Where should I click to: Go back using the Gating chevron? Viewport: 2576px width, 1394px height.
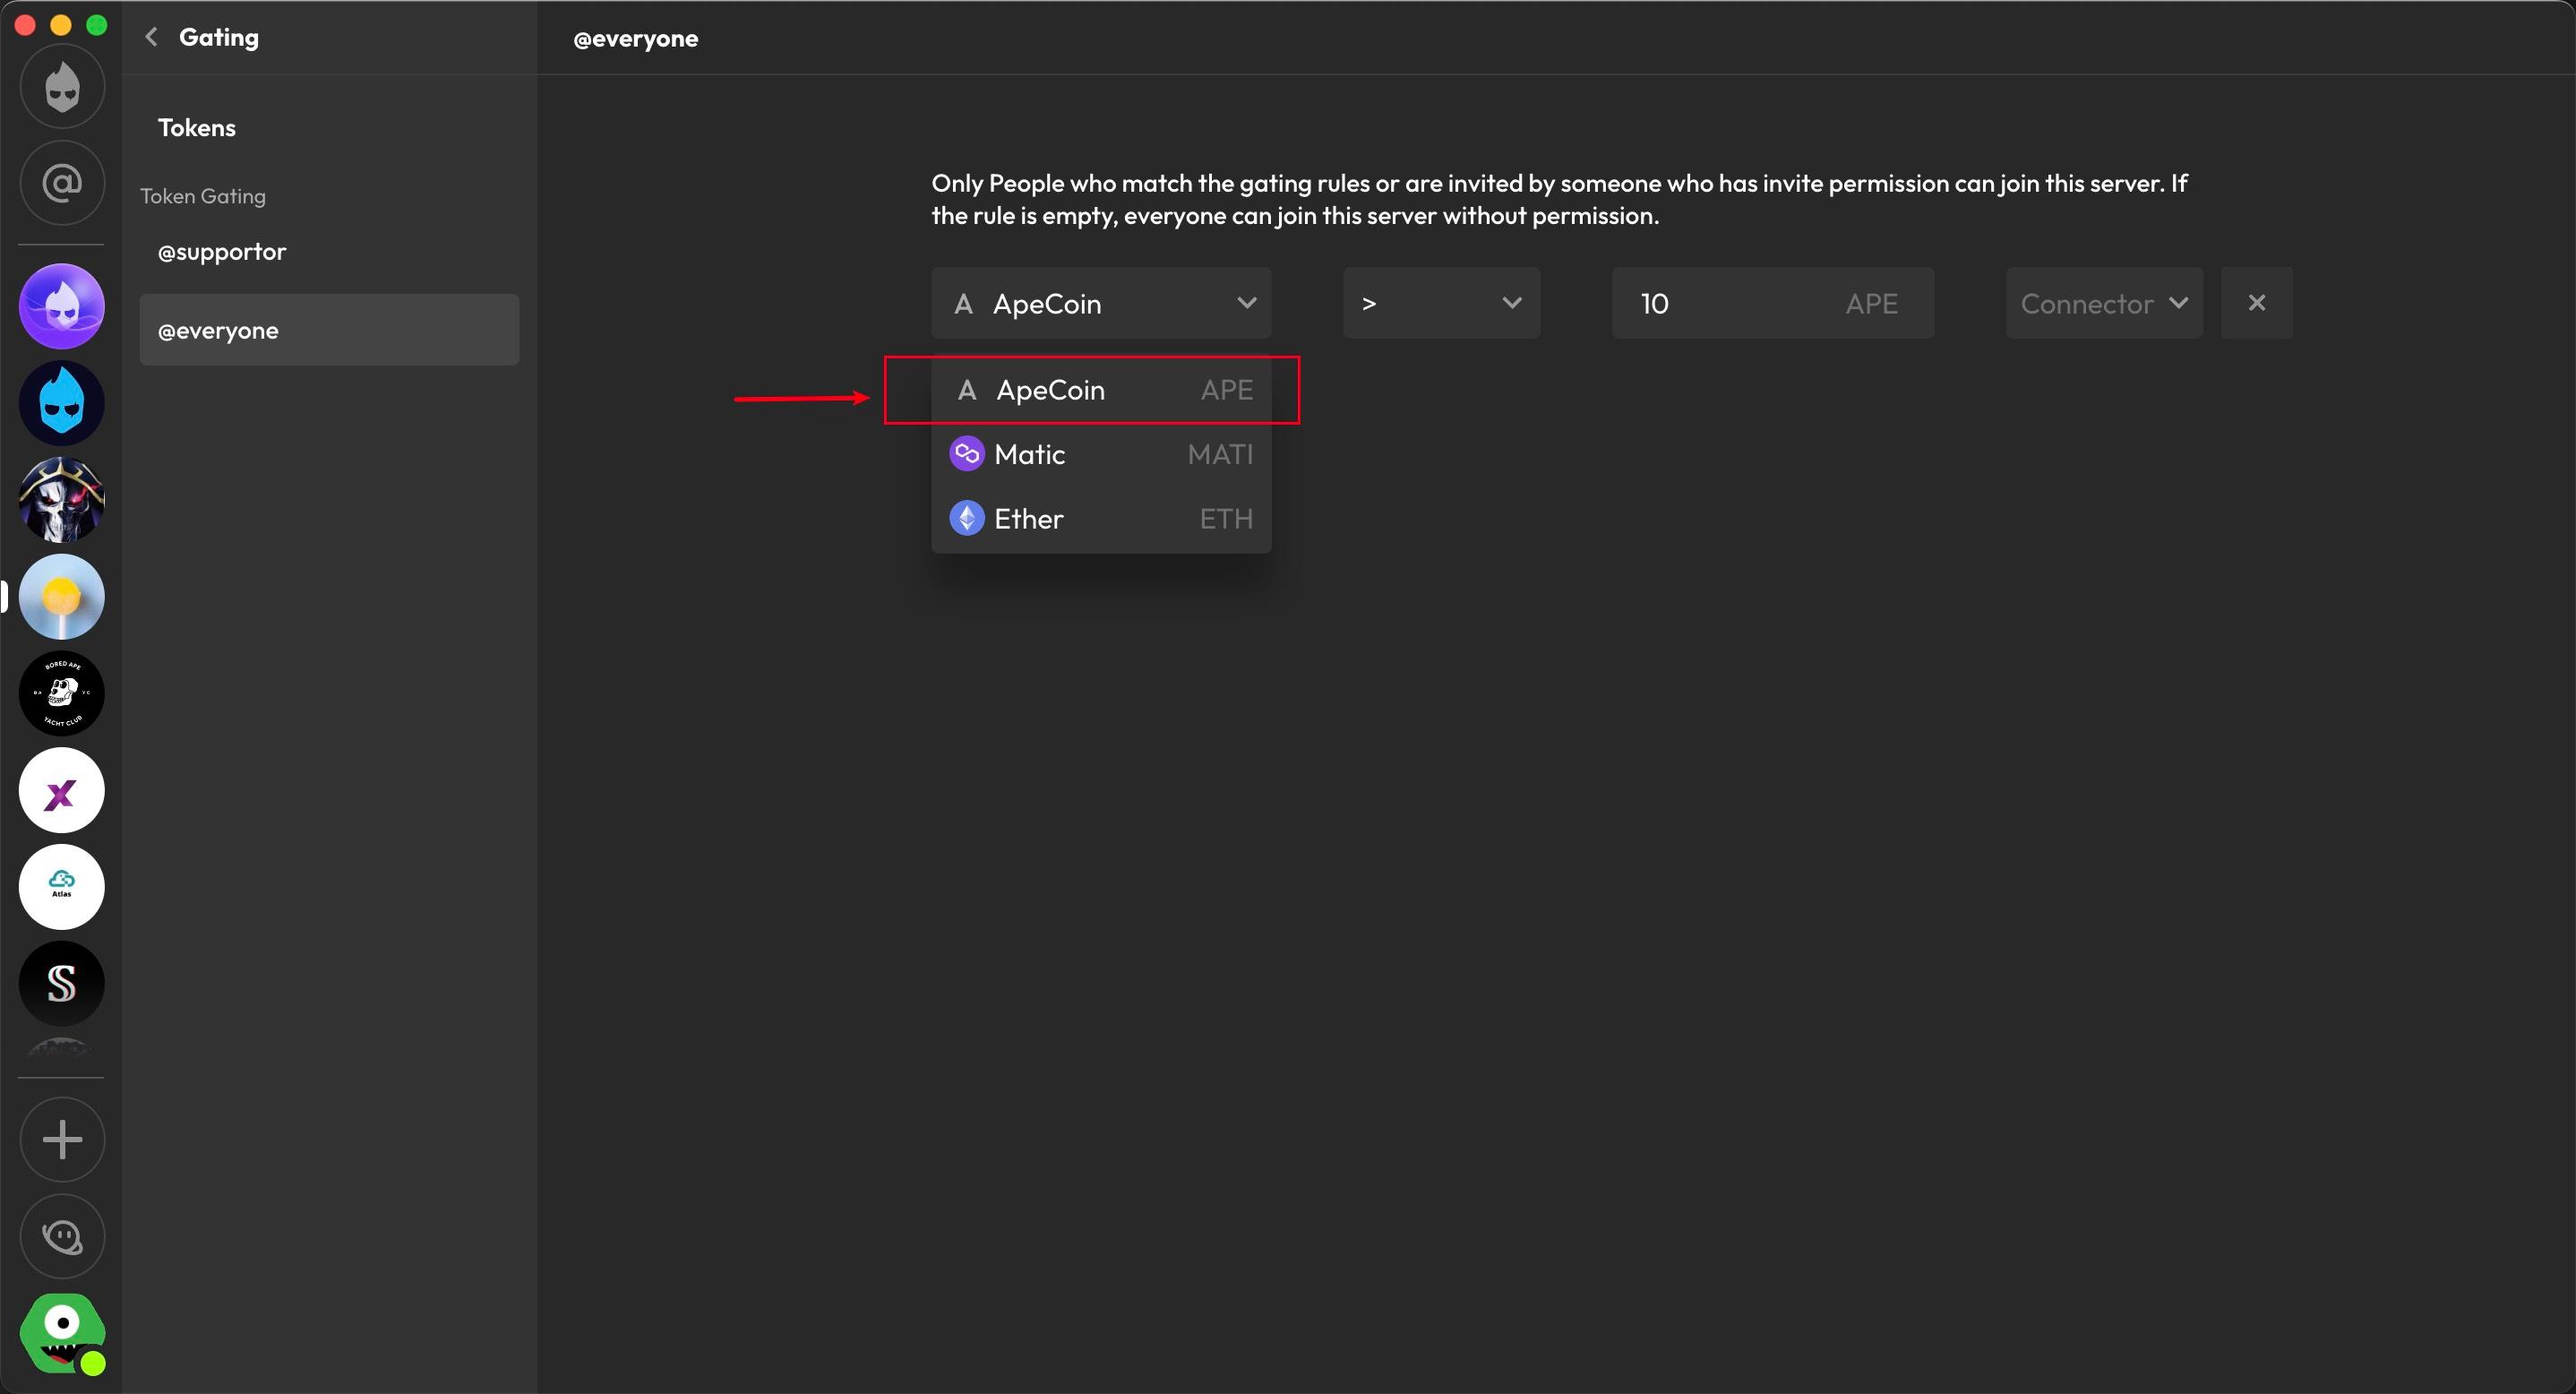pyautogui.click(x=151, y=37)
